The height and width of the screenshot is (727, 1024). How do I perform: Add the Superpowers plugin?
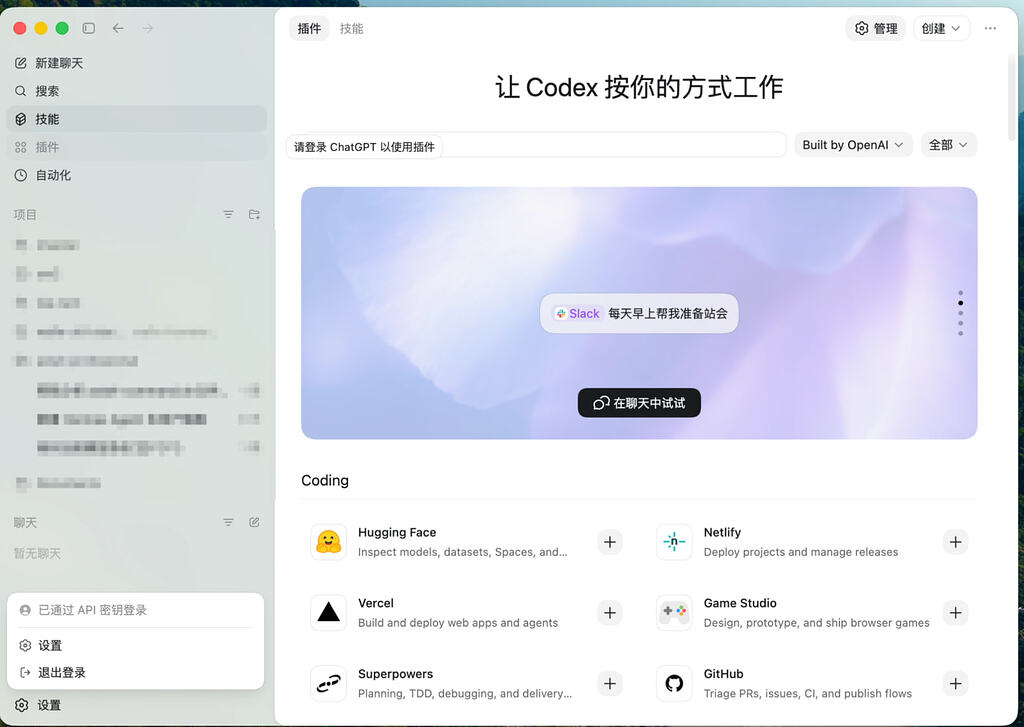pyautogui.click(x=609, y=683)
